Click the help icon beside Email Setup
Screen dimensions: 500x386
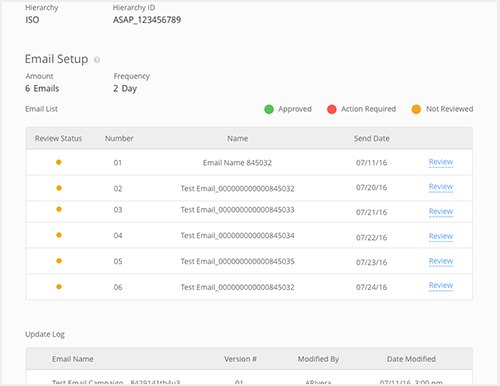(x=97, y=60)
